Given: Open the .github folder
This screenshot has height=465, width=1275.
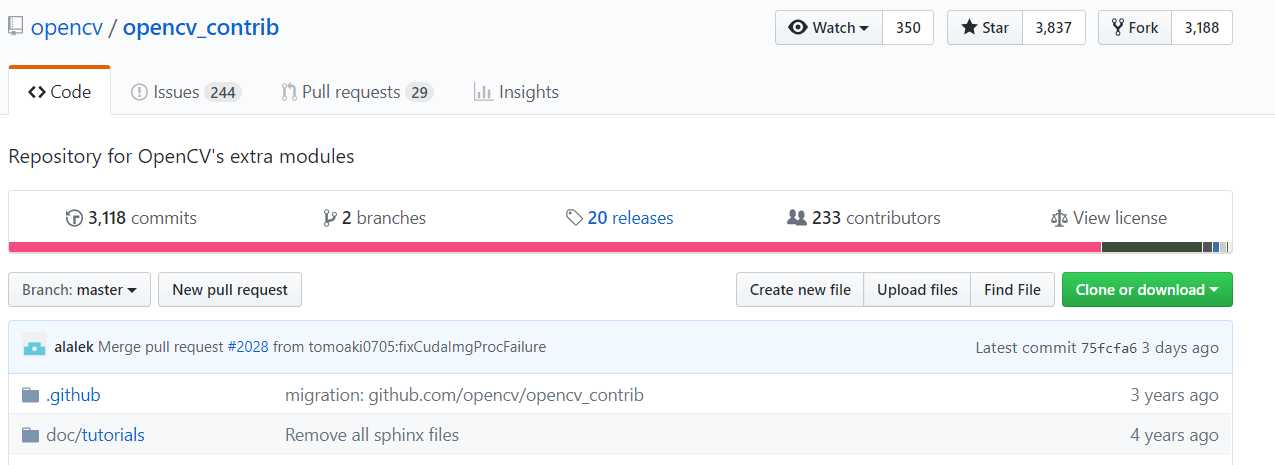Looking at the screenshot, I should point(73,395).
